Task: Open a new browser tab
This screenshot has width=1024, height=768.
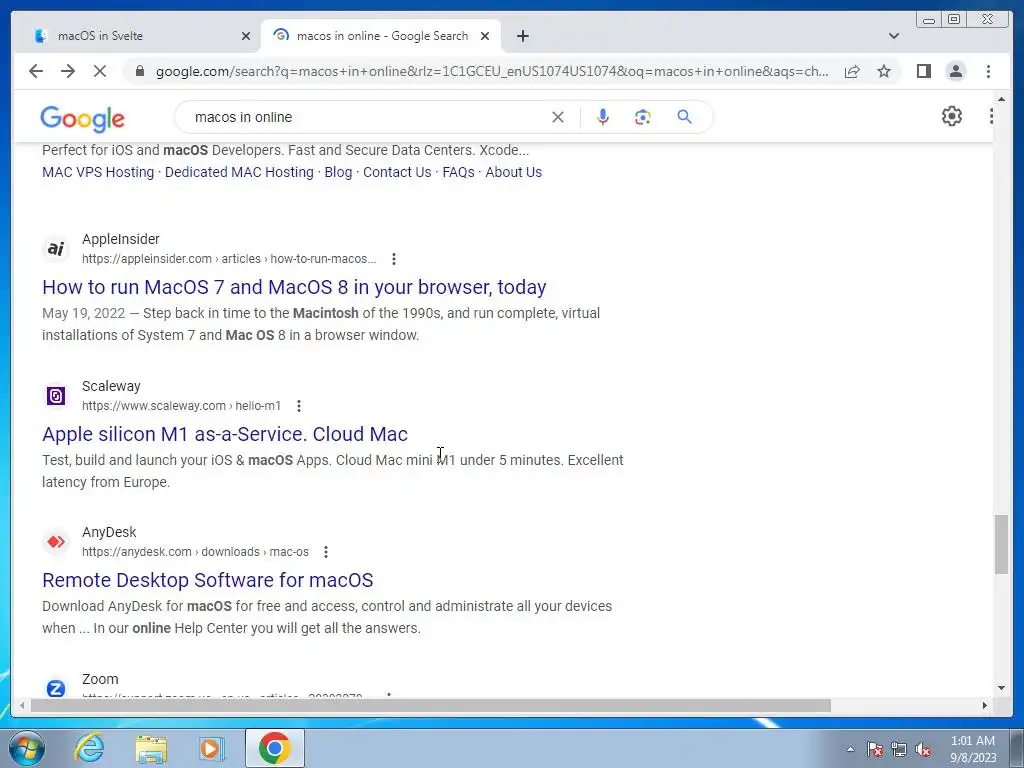Action: coord(522,36)
